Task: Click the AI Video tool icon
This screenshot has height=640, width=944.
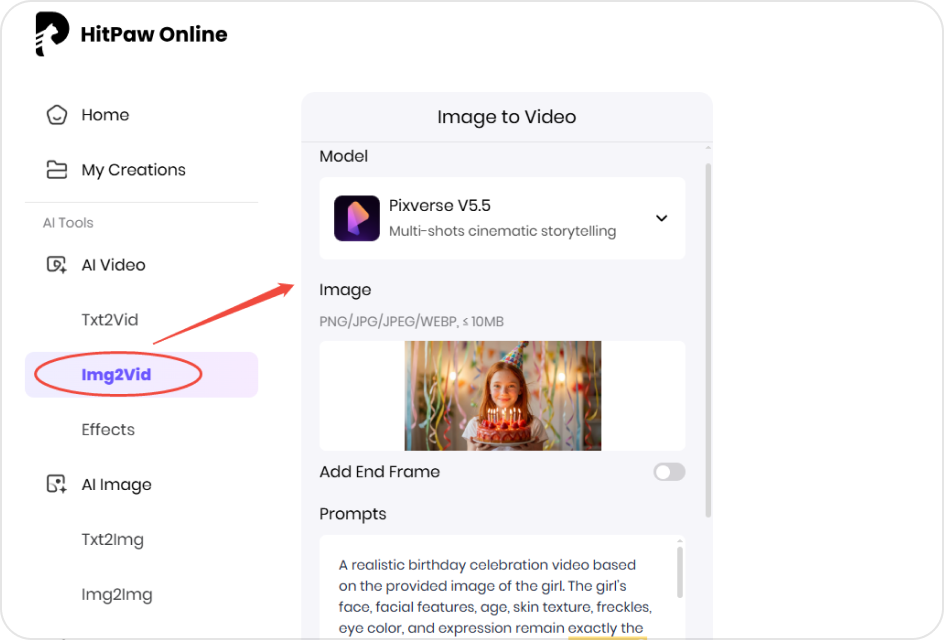Action: point(57,264)
